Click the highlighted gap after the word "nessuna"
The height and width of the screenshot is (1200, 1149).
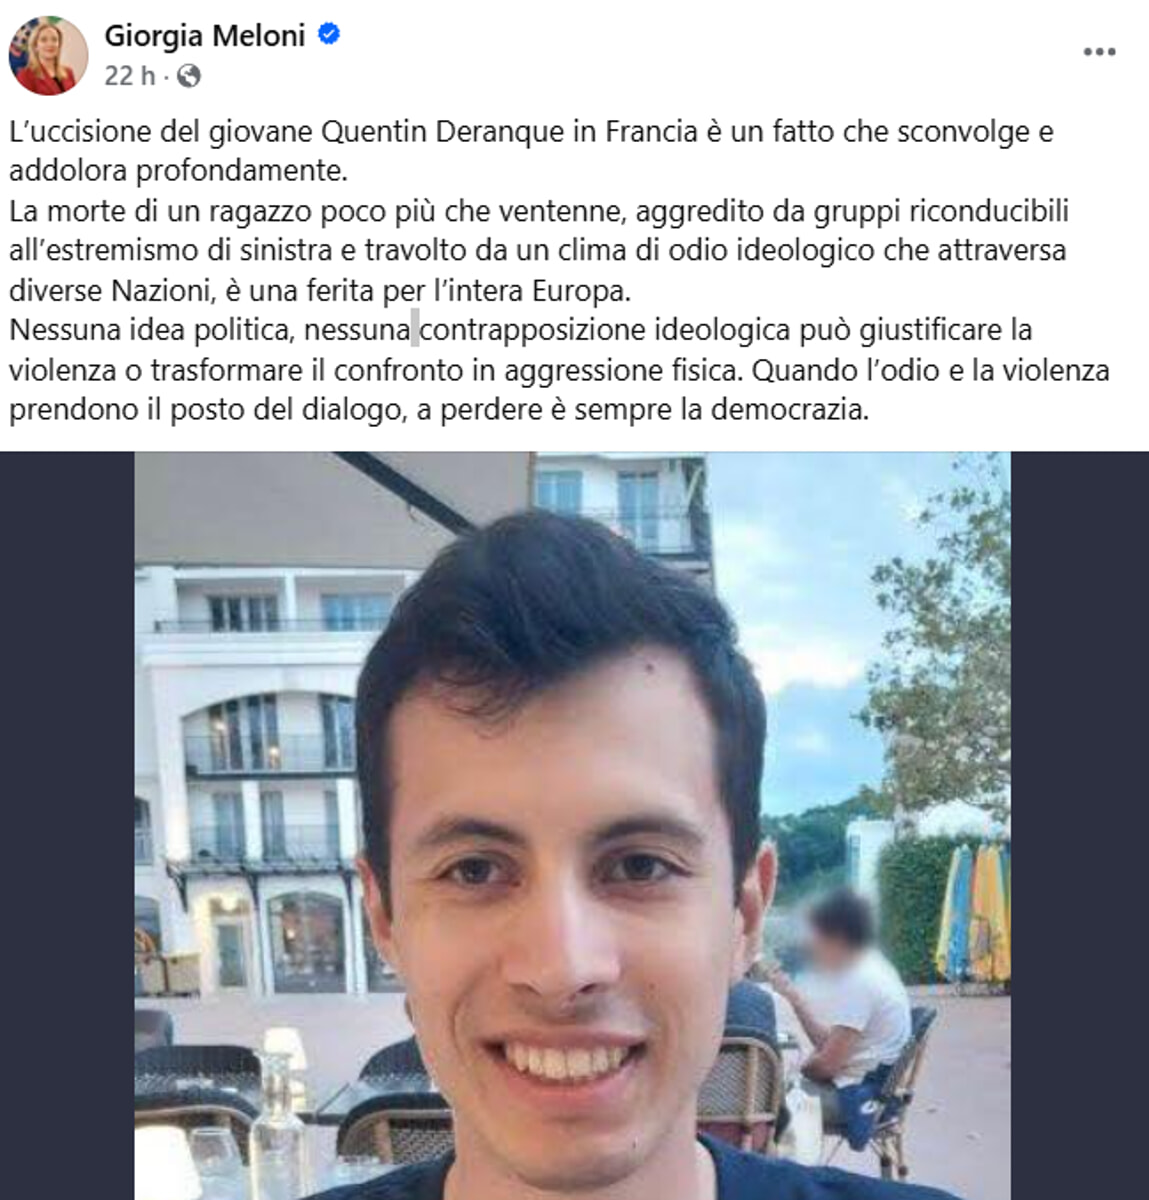(415, 329)
